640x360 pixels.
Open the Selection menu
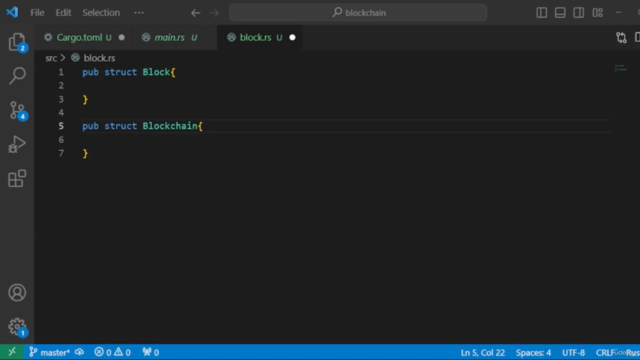pos(101,13)
